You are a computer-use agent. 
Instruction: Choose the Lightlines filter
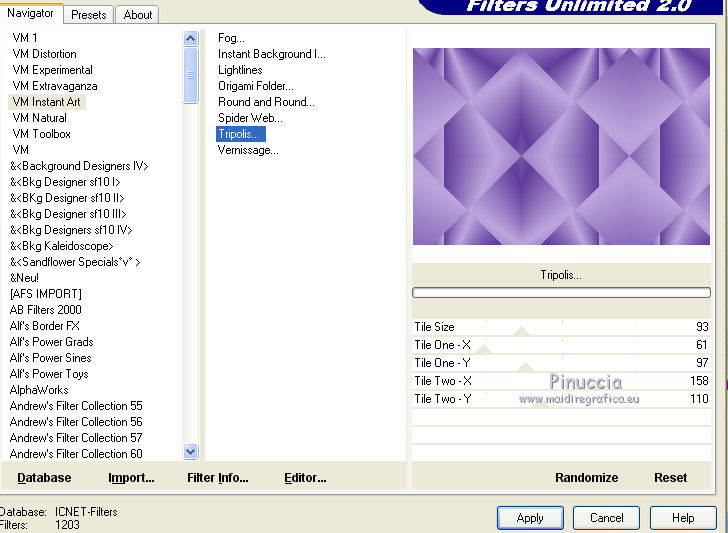pyautogui.click(x=240, y=70)
